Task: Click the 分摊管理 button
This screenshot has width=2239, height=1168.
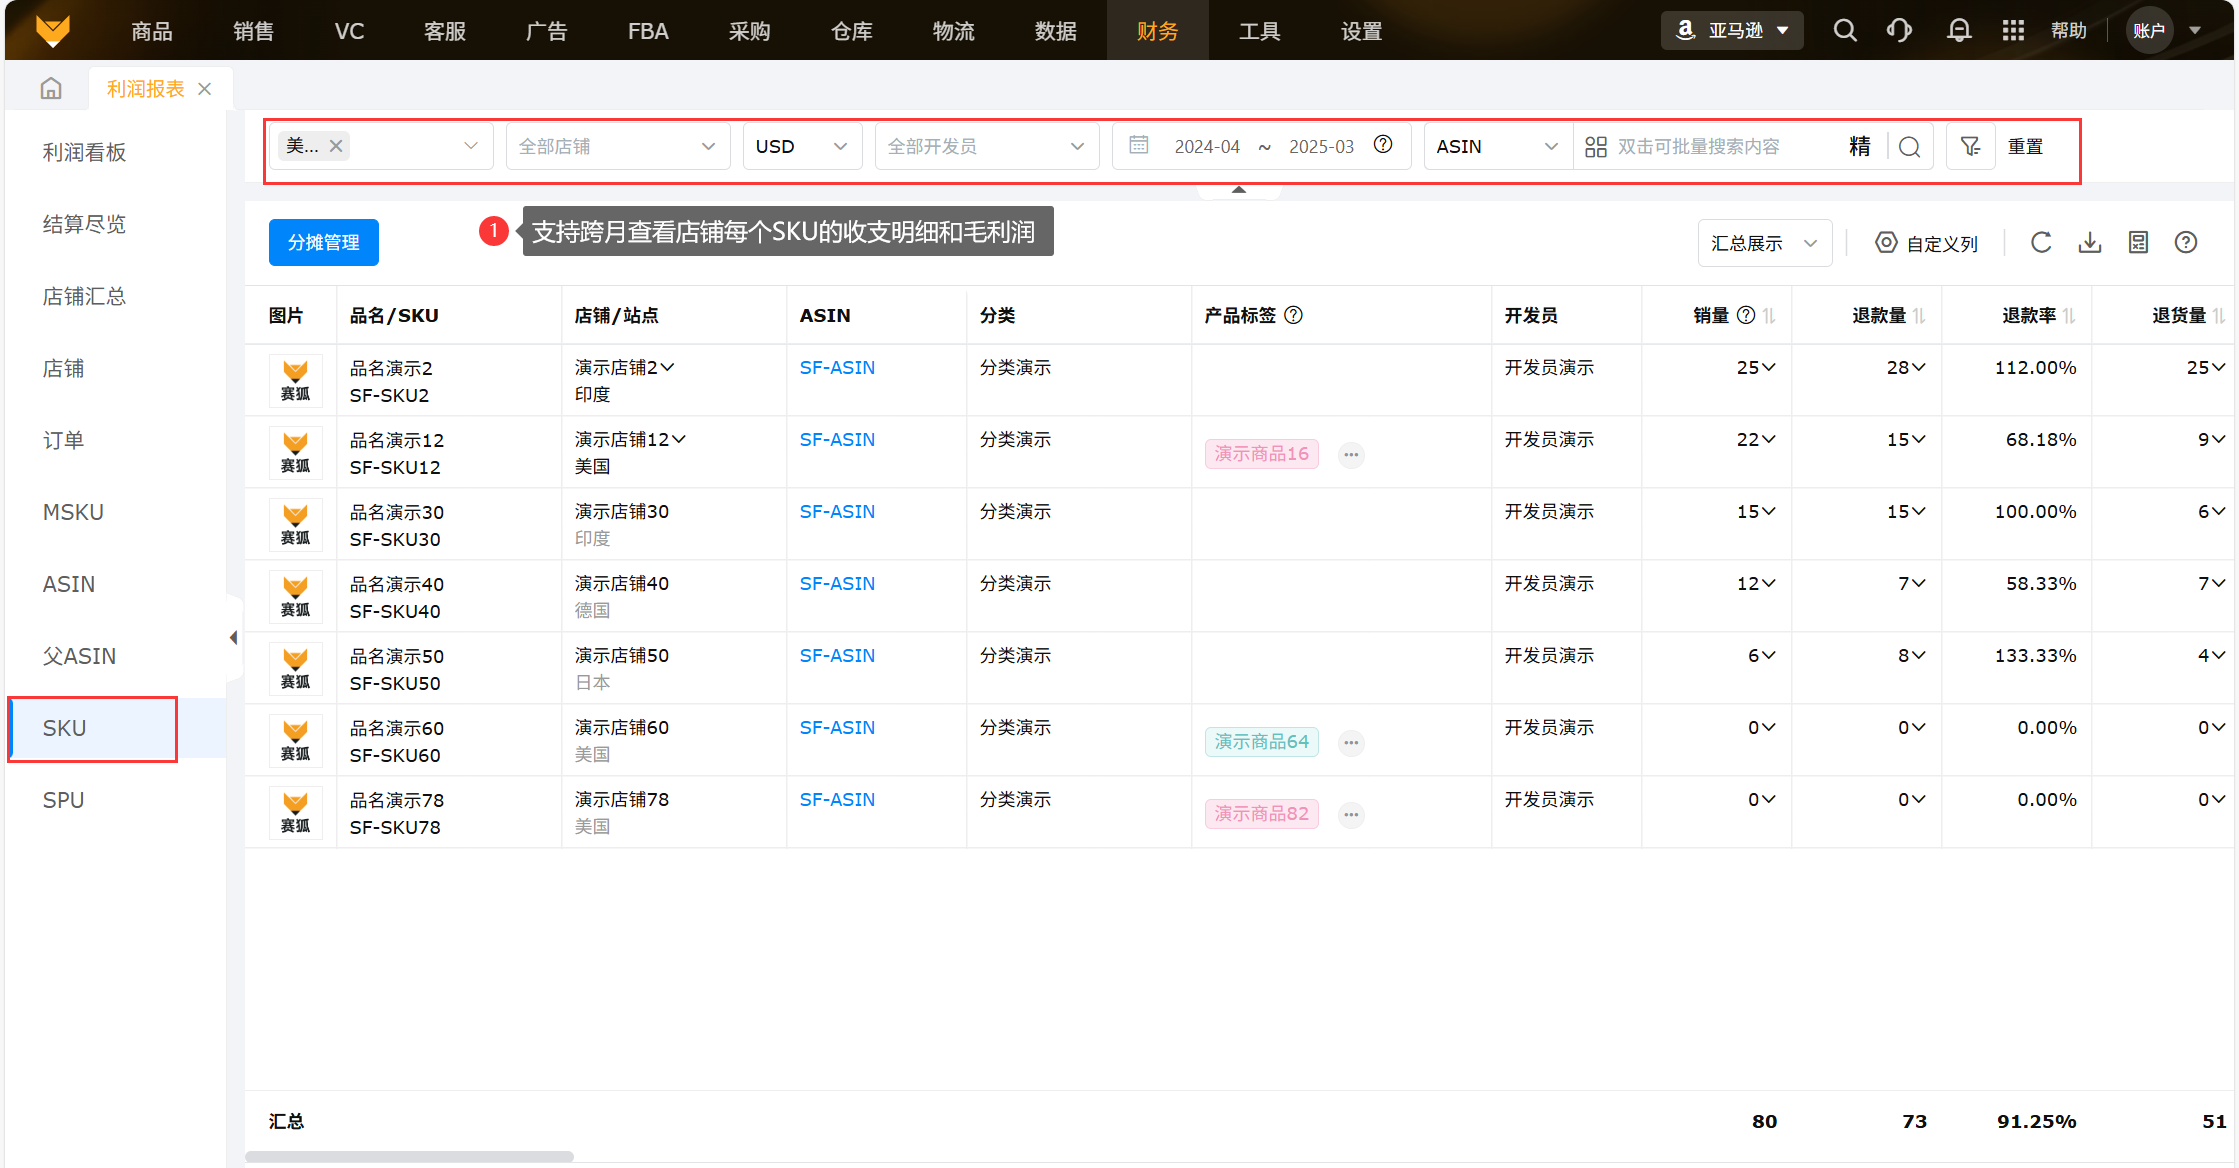Action: 323,243
